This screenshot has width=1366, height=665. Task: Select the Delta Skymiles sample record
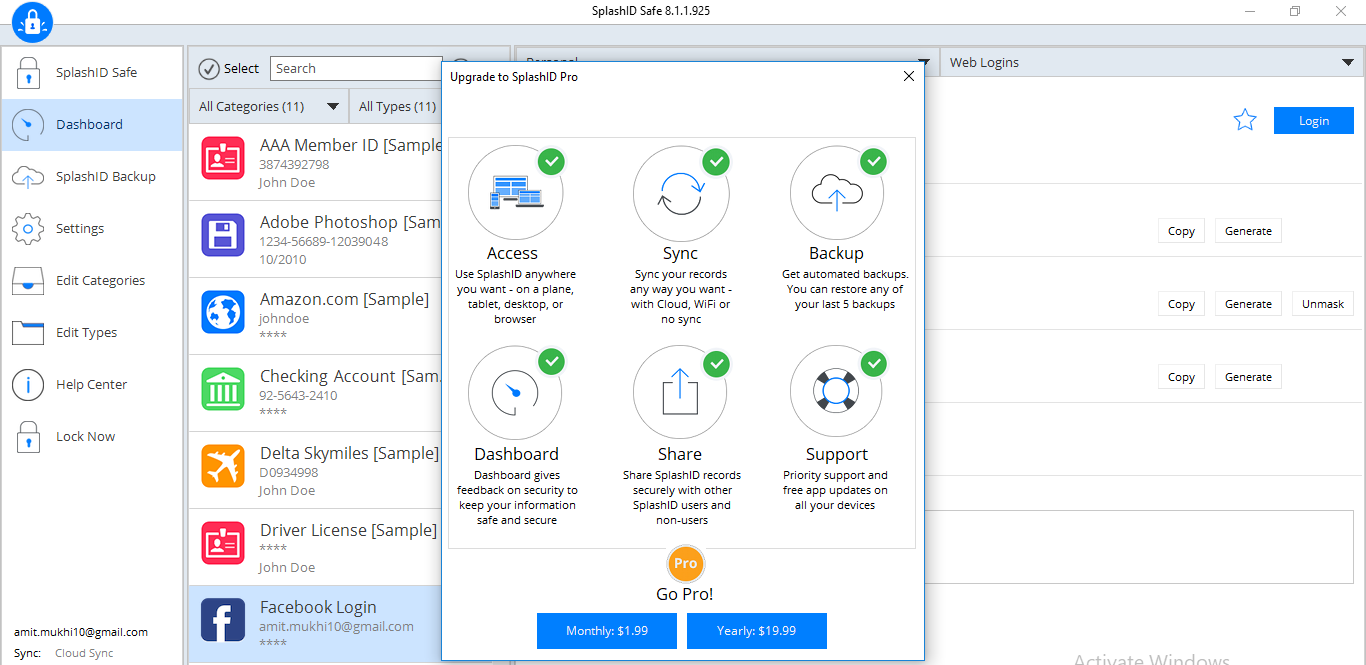(x=315, y=470)
